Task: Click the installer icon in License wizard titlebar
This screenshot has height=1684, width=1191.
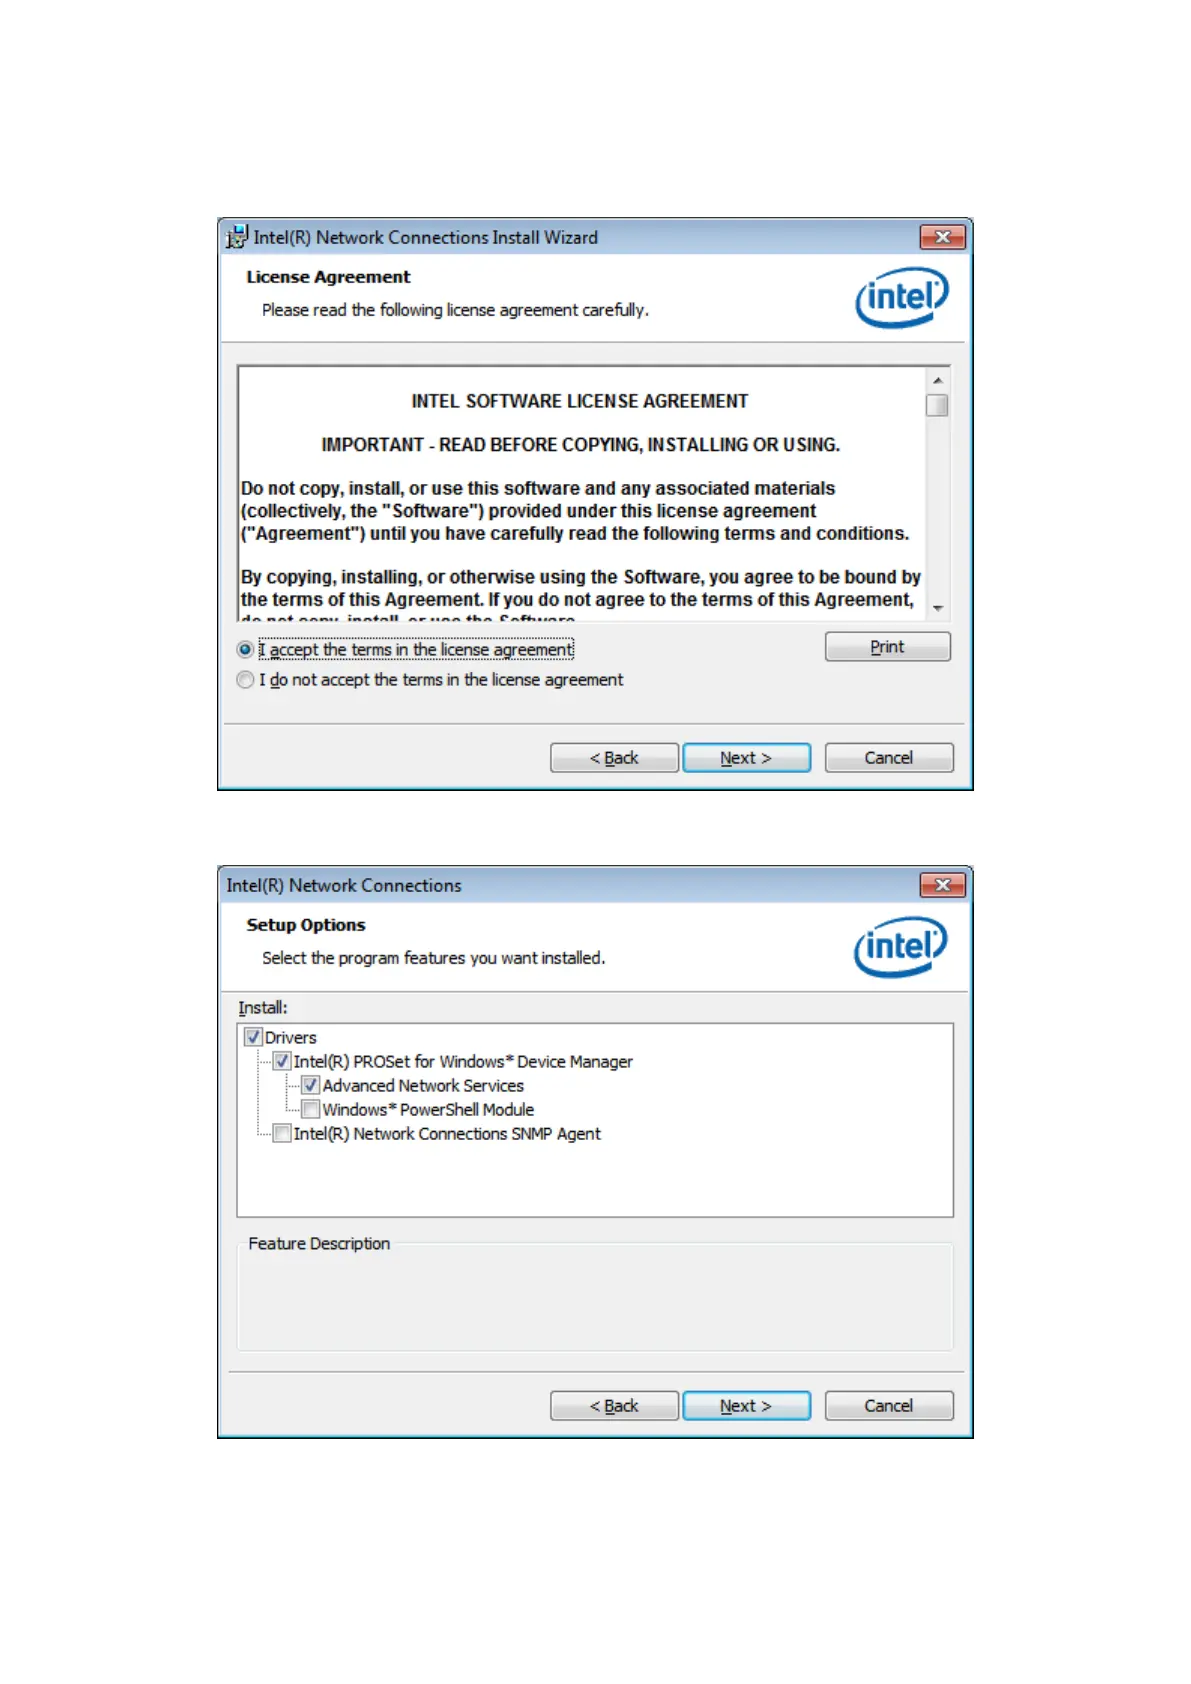Action: coord(237,237)
